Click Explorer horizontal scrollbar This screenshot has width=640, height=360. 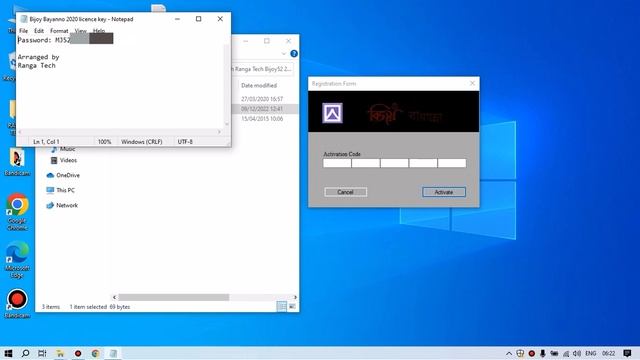pyautogui.click(x=173, y=297)
